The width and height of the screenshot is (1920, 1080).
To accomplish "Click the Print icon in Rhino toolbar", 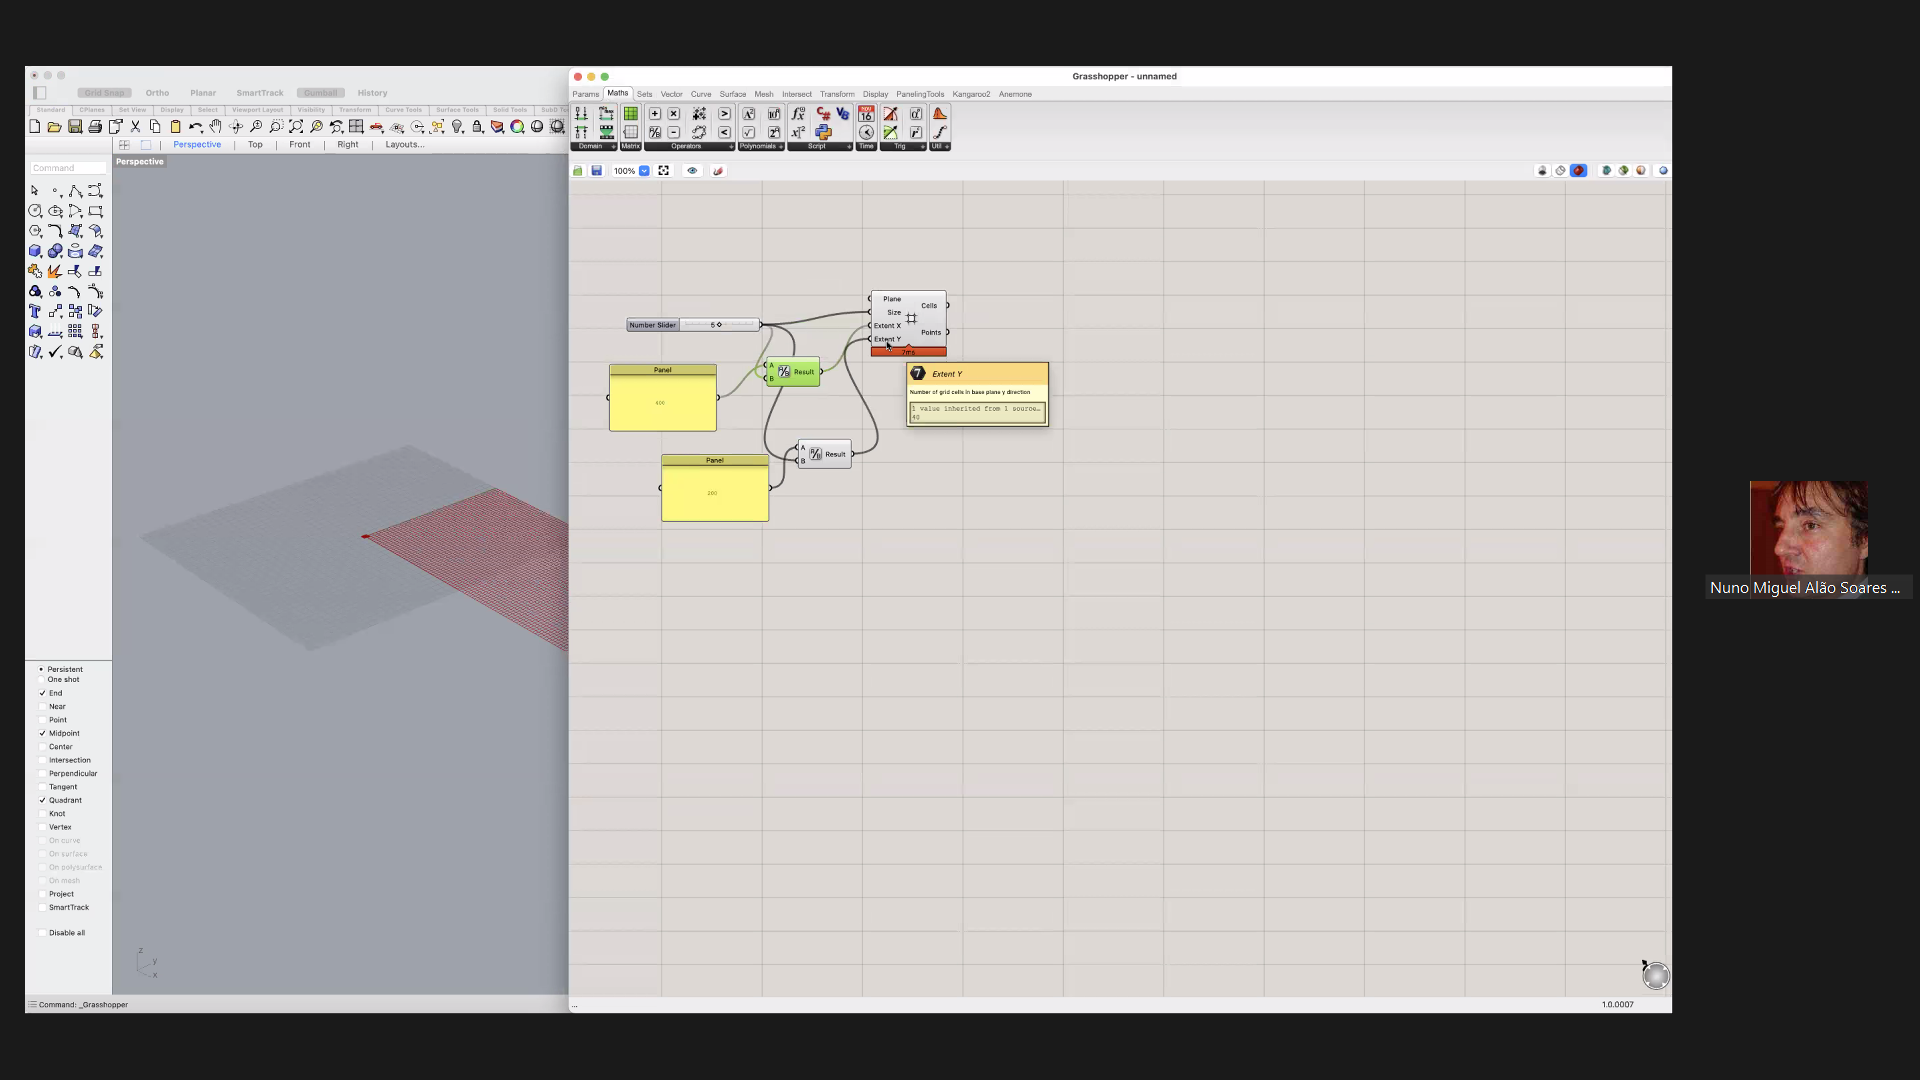I will [95, 127].
